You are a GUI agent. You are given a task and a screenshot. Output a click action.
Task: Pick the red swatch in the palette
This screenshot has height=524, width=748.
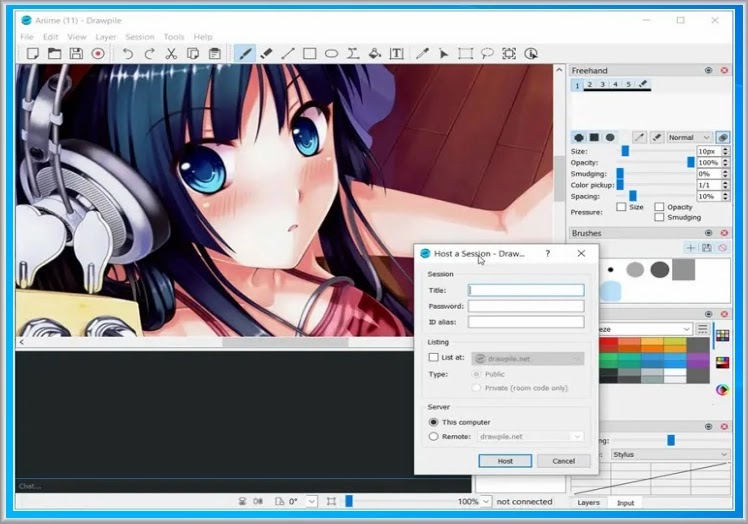(609, 342)
